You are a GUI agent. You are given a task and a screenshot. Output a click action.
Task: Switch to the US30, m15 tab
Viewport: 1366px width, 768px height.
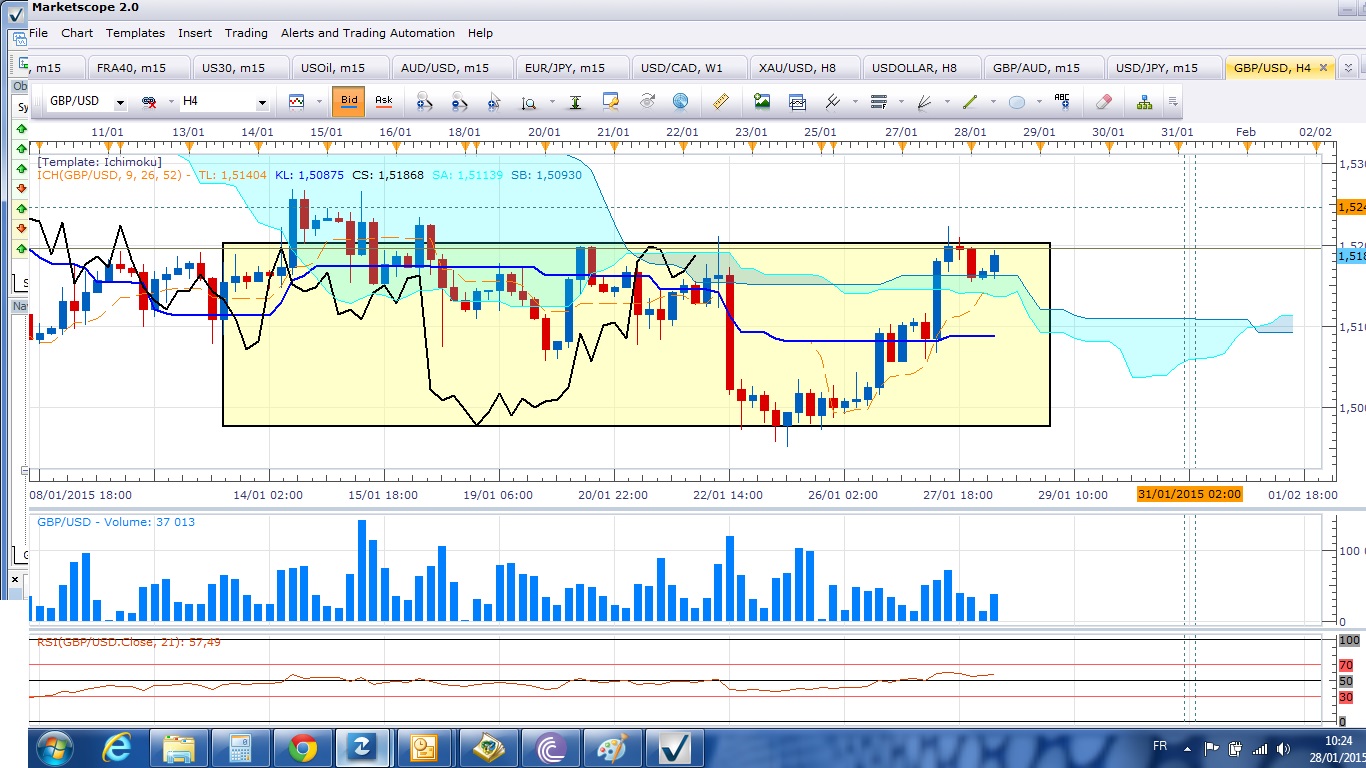(239, 68)
